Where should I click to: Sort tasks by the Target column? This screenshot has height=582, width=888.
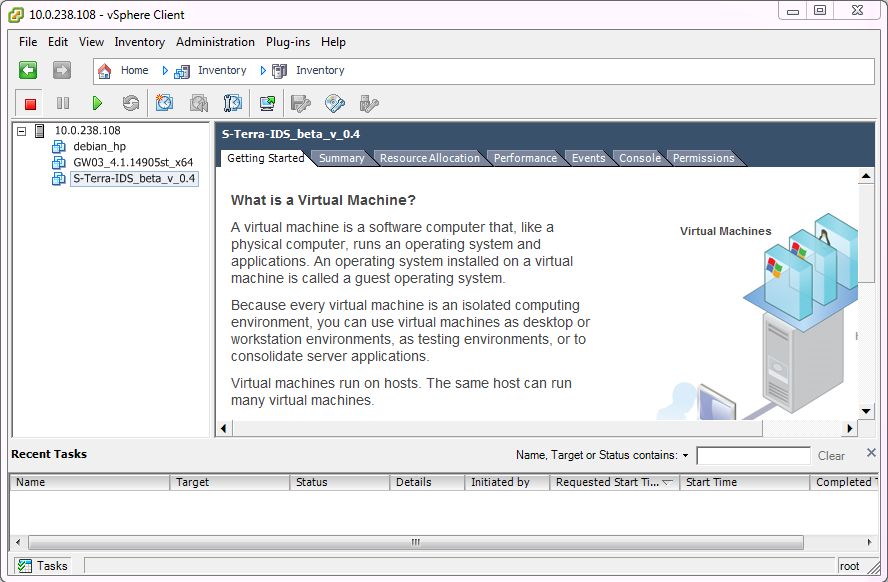pos(229,482)
